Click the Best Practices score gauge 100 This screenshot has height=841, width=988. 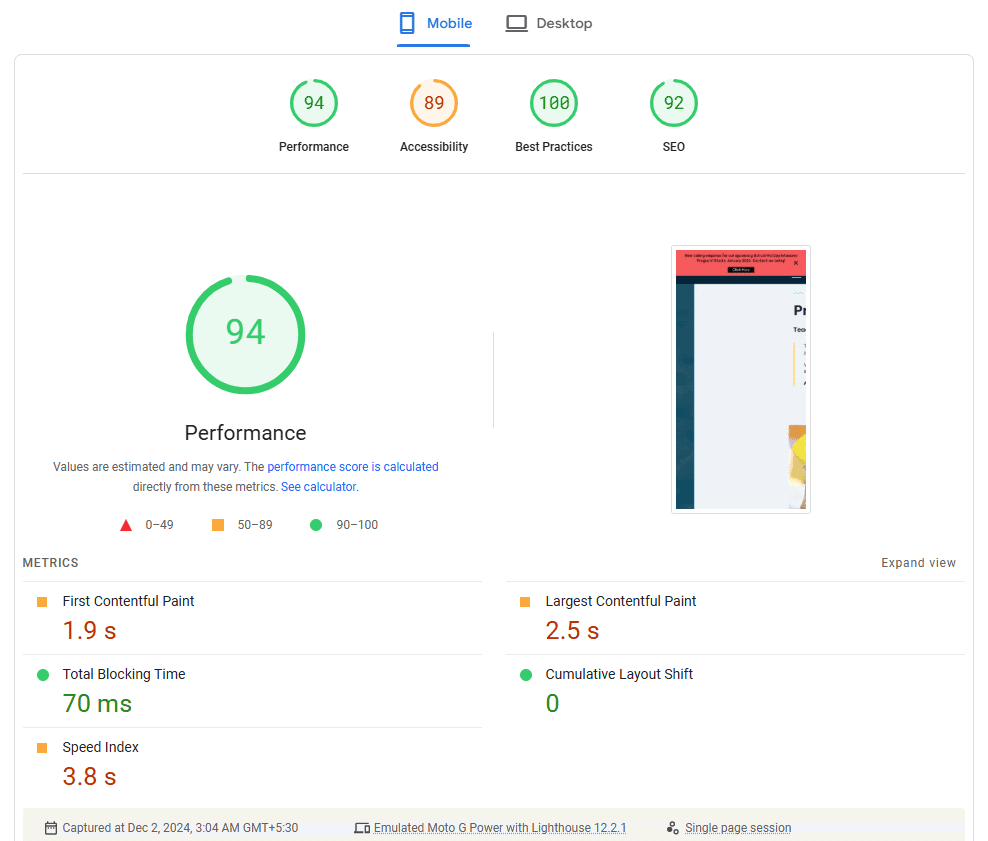coord(554,104)
